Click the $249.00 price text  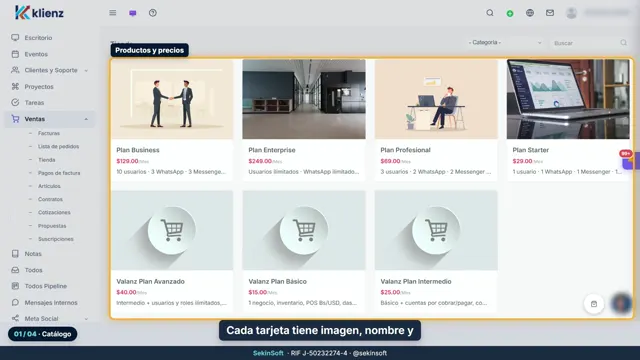coord(260,161)
